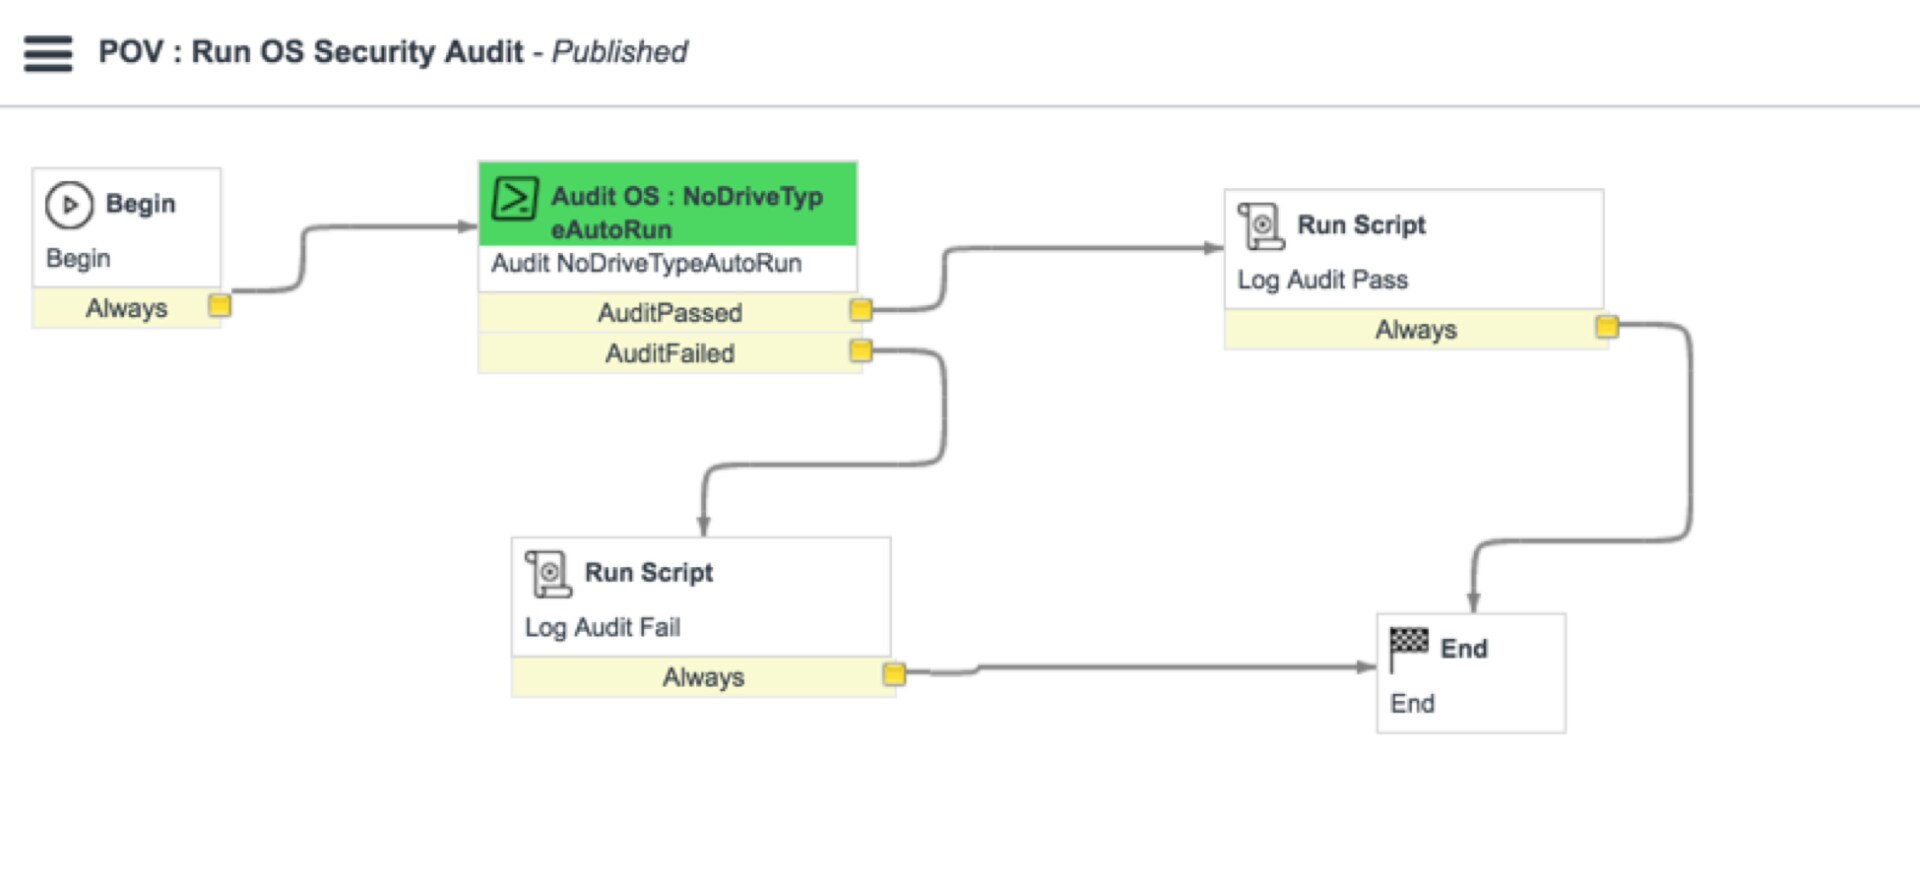Screen dimensions: 1920x882
Task: Click the Begin node Always output port
Action: pos(219,305)
